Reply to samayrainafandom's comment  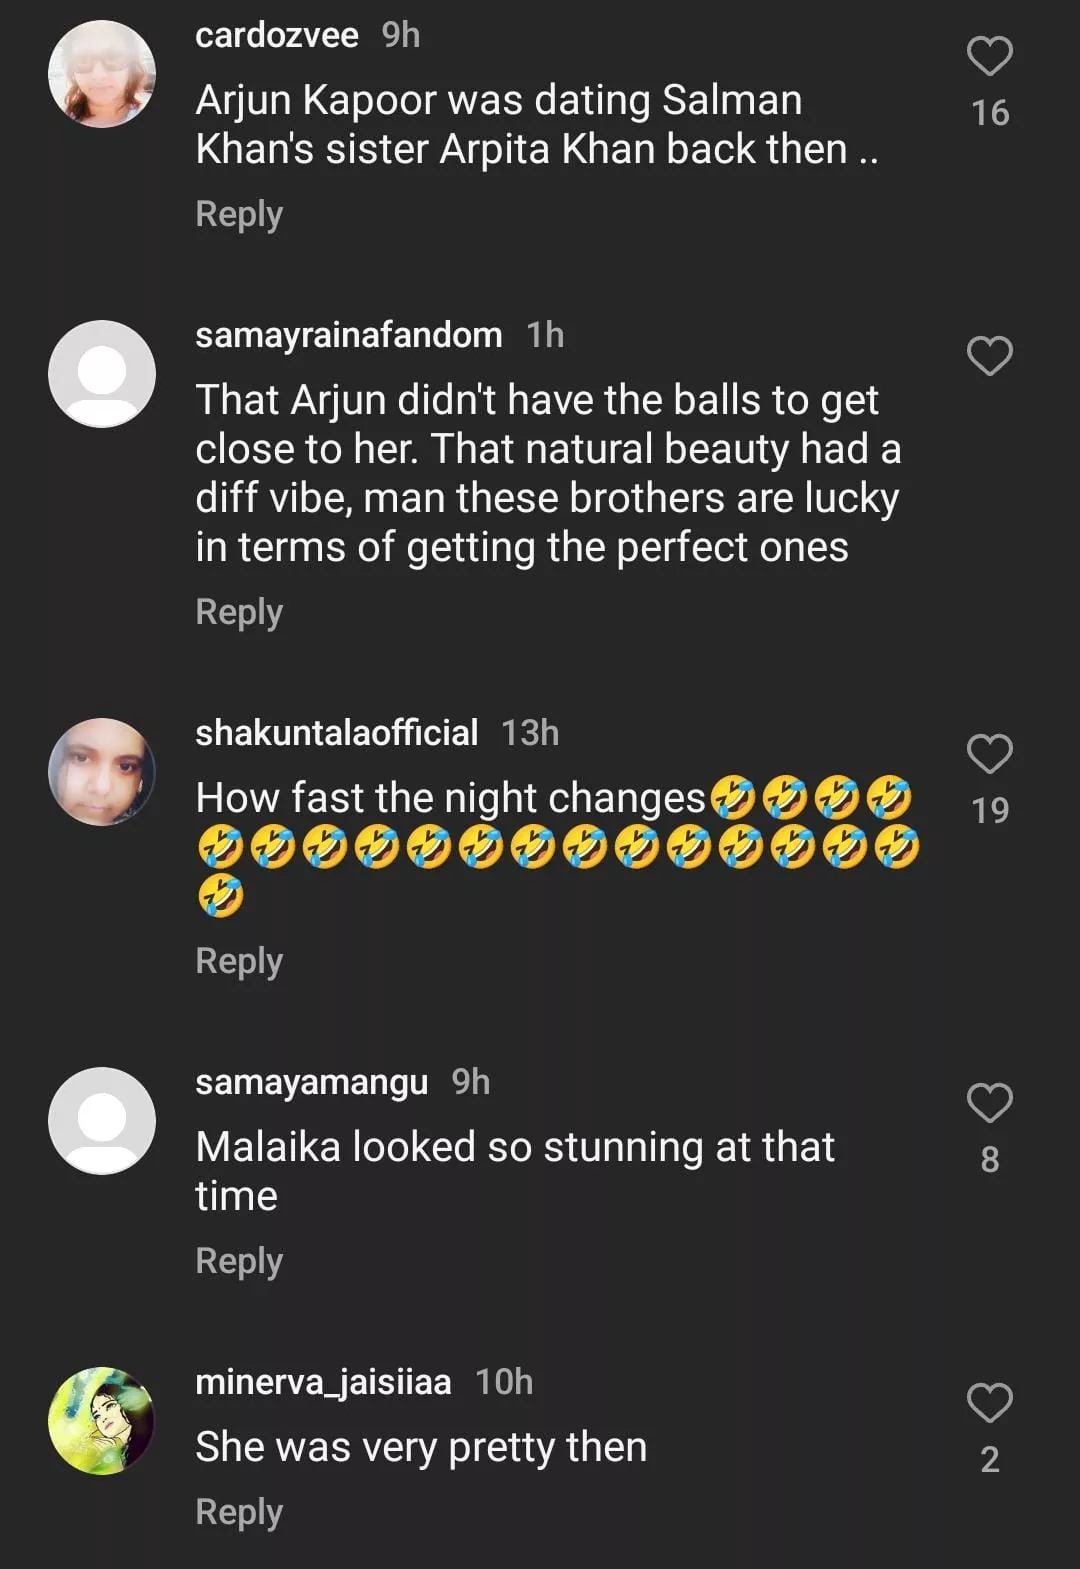[x=239, y=612]
